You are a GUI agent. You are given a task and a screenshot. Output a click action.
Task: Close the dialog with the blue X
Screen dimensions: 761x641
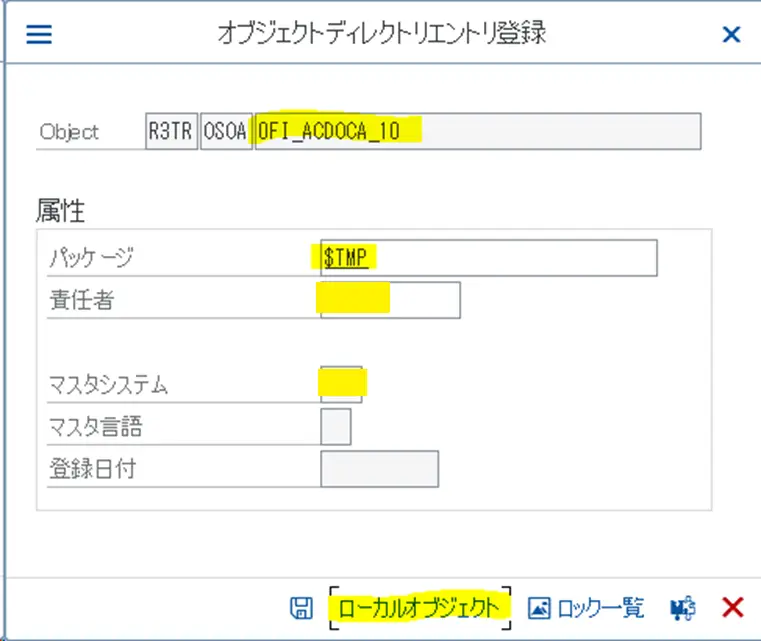731,34
